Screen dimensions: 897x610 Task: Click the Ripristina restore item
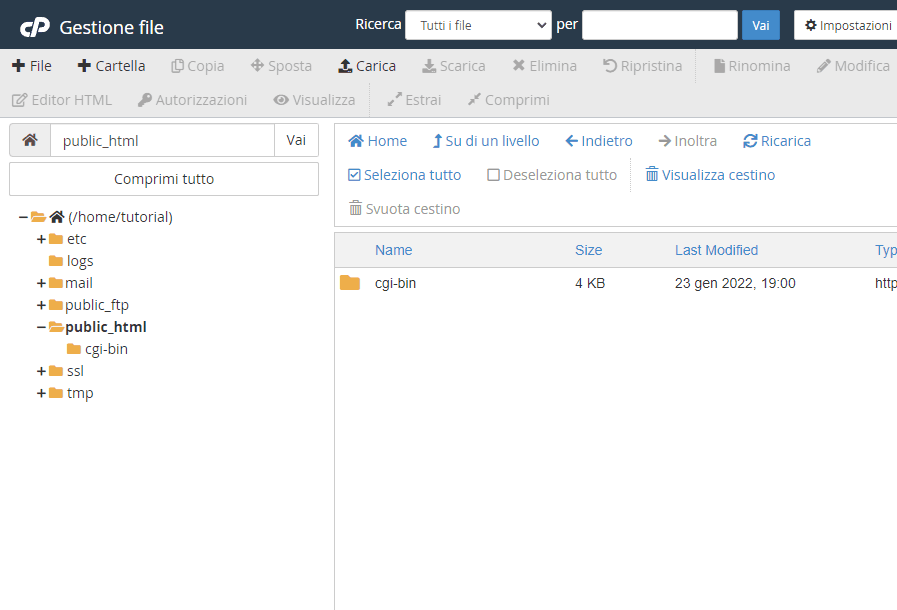point(642,66)
